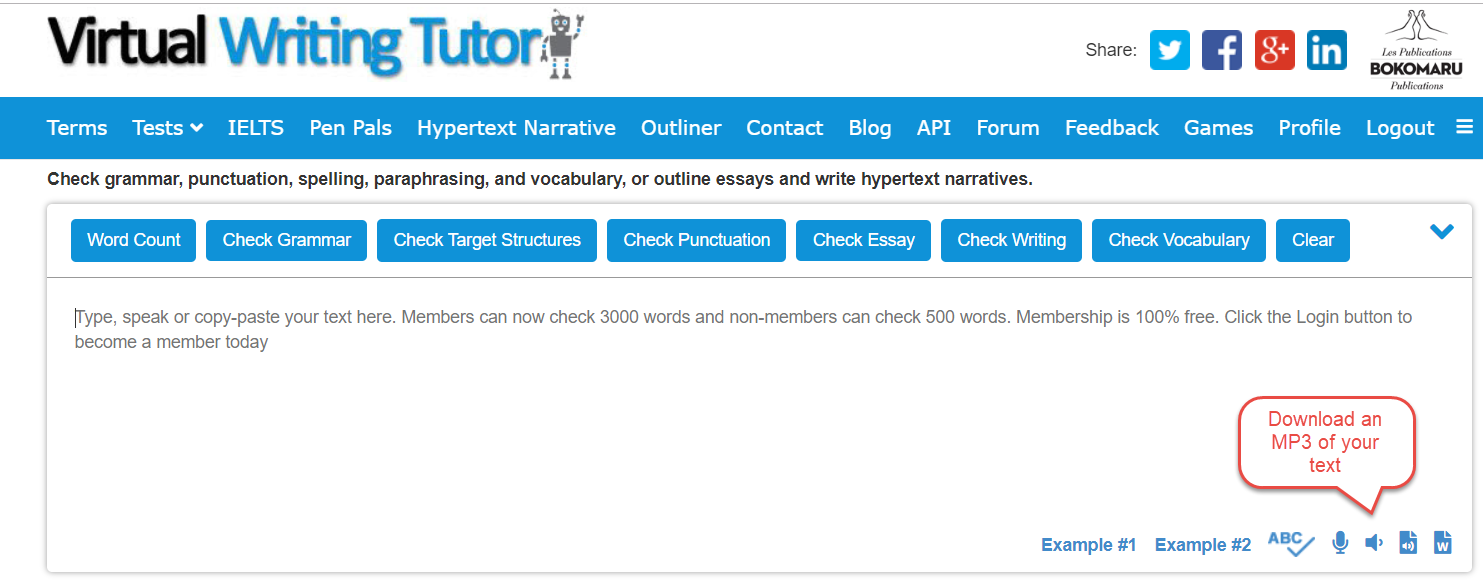The width and height of the screenshot is (1483, 580).
Task: Download an MP3 of your text
Action: (1408, 542)
